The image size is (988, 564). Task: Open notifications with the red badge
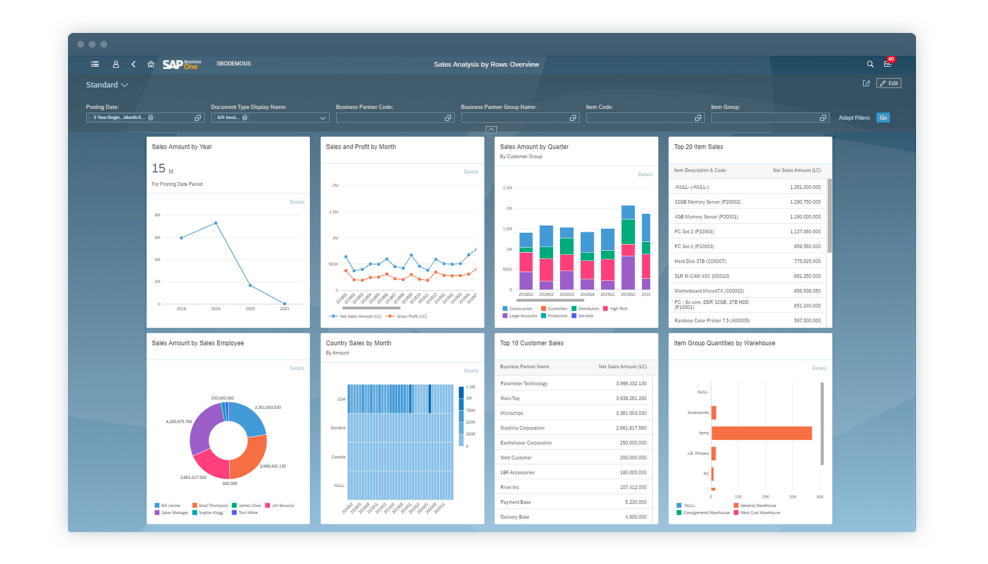pyautogui.click(x=887, y=63)
